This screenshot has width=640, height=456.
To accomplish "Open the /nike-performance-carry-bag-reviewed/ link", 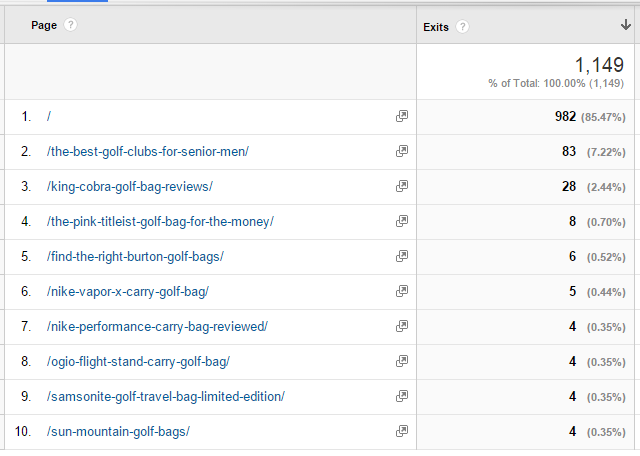I will (x=157, y=327).
